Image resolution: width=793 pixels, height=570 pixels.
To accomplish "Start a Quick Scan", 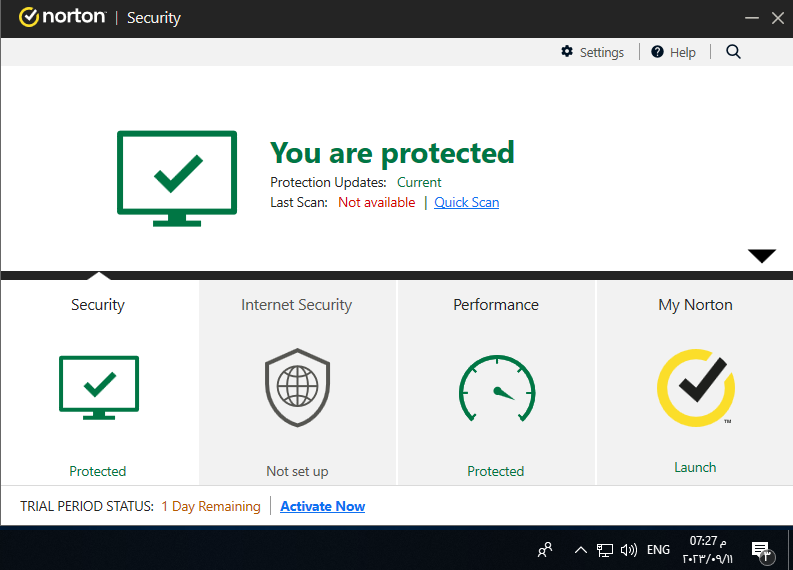I will [x=466, y=202].
